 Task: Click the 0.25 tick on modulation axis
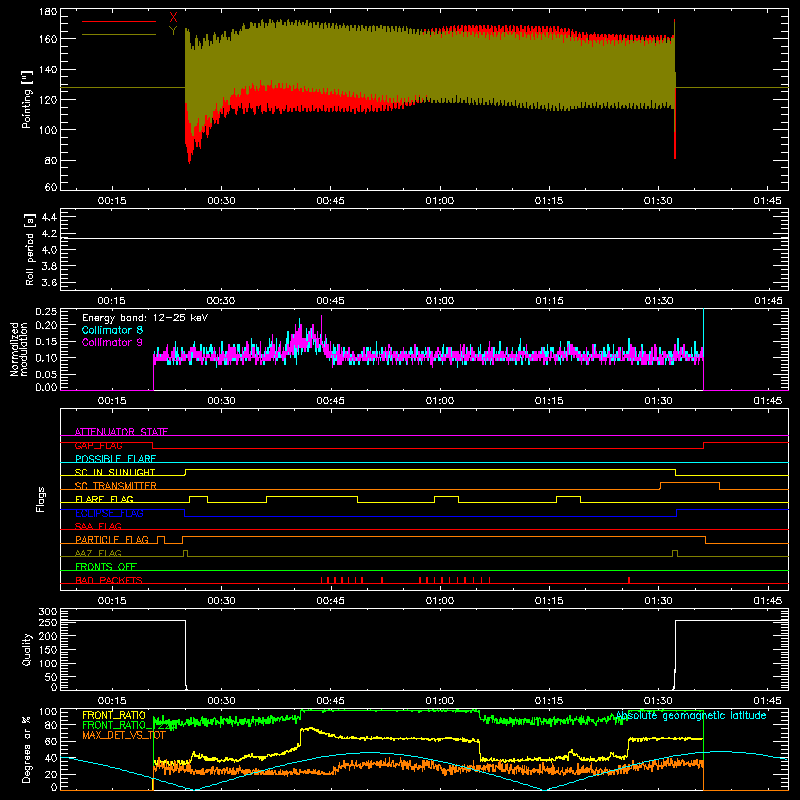pos(46,312)
